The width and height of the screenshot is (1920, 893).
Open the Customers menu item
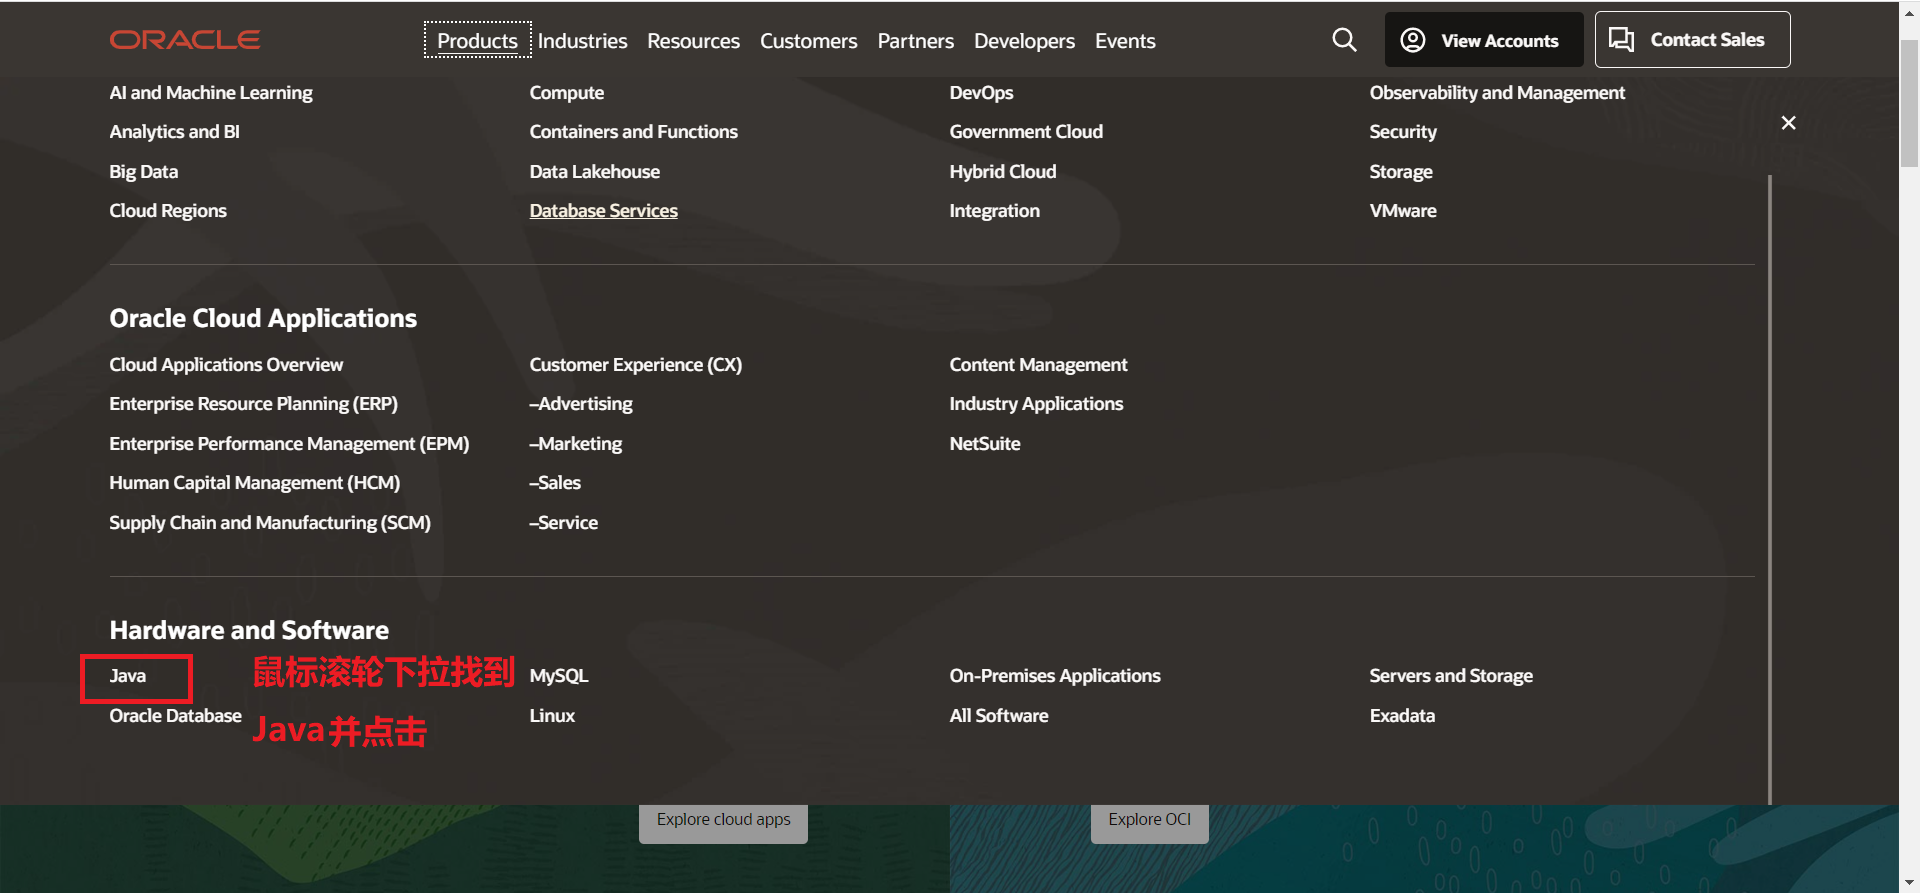(808, 41)
